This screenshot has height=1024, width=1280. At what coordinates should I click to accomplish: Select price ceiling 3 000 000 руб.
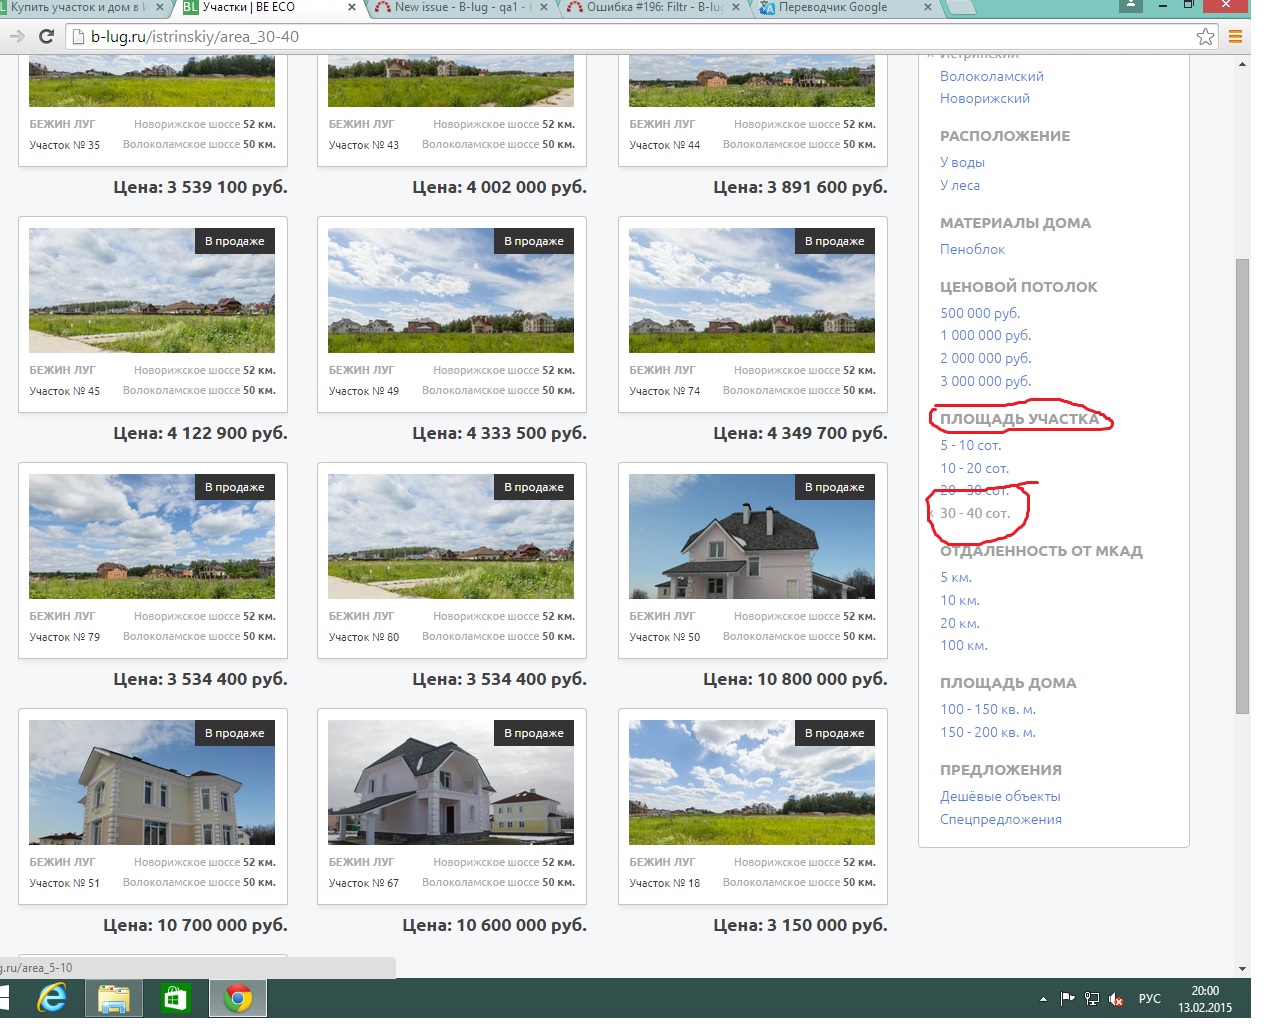click(985, 381)
